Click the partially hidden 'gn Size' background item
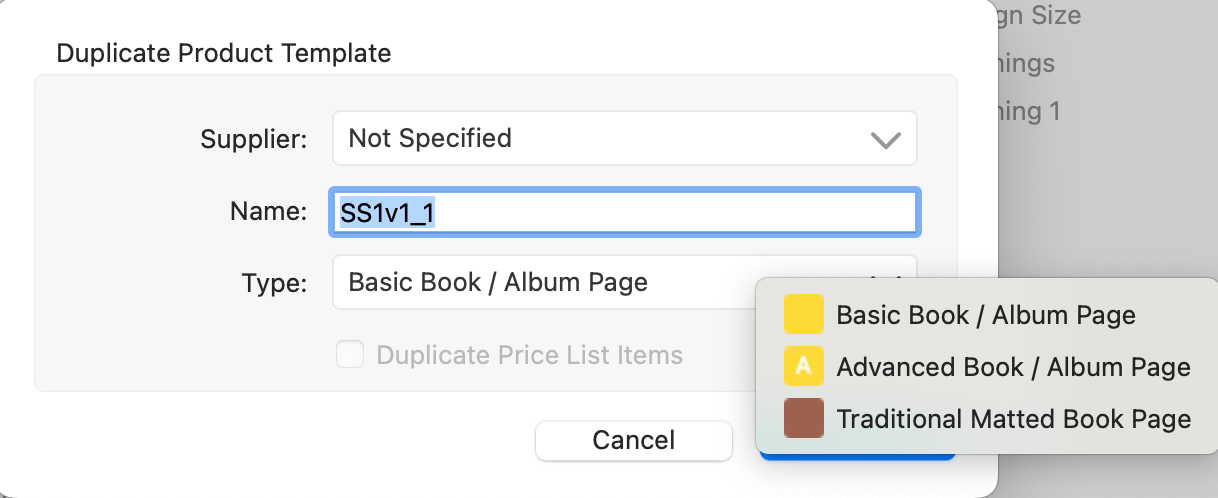The width and height of the screenshot is (1218, 498). pos(1030,16)
